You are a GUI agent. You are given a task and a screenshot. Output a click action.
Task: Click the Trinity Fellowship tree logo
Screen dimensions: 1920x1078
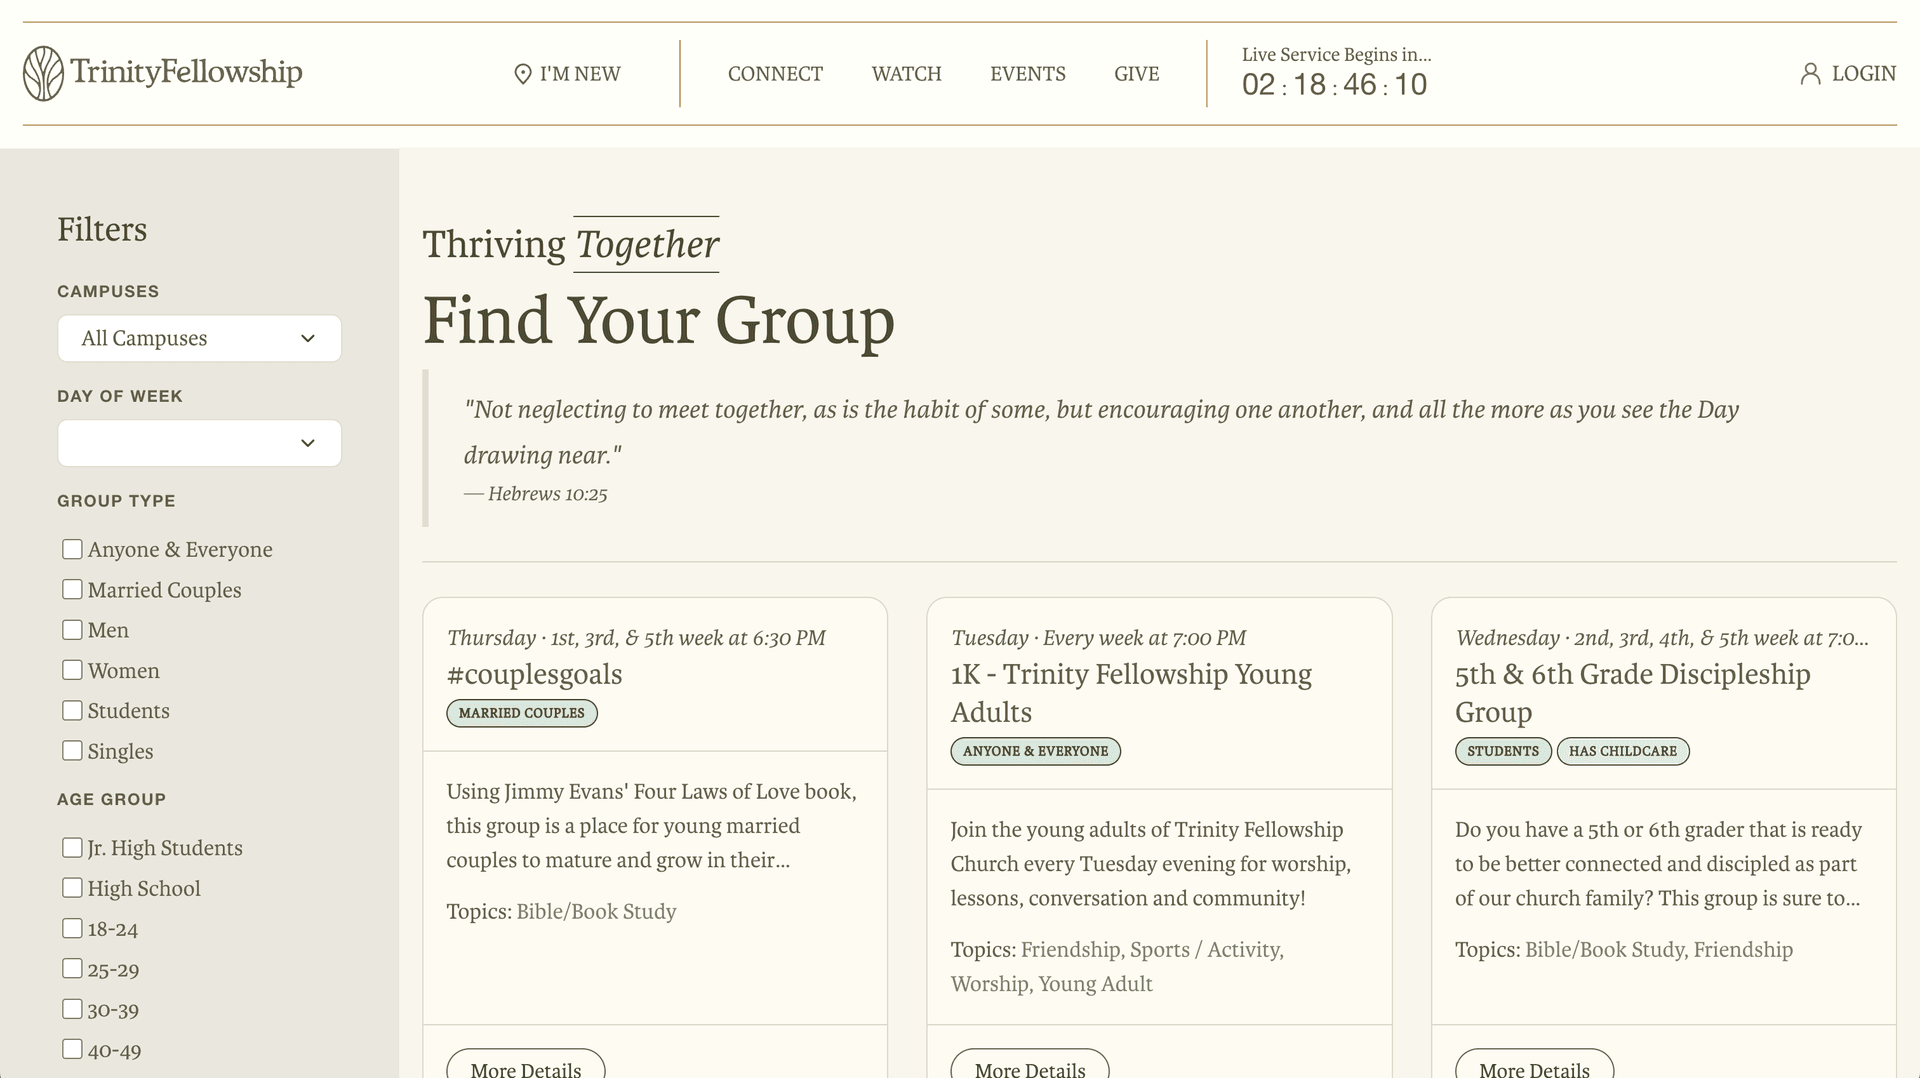43,73
